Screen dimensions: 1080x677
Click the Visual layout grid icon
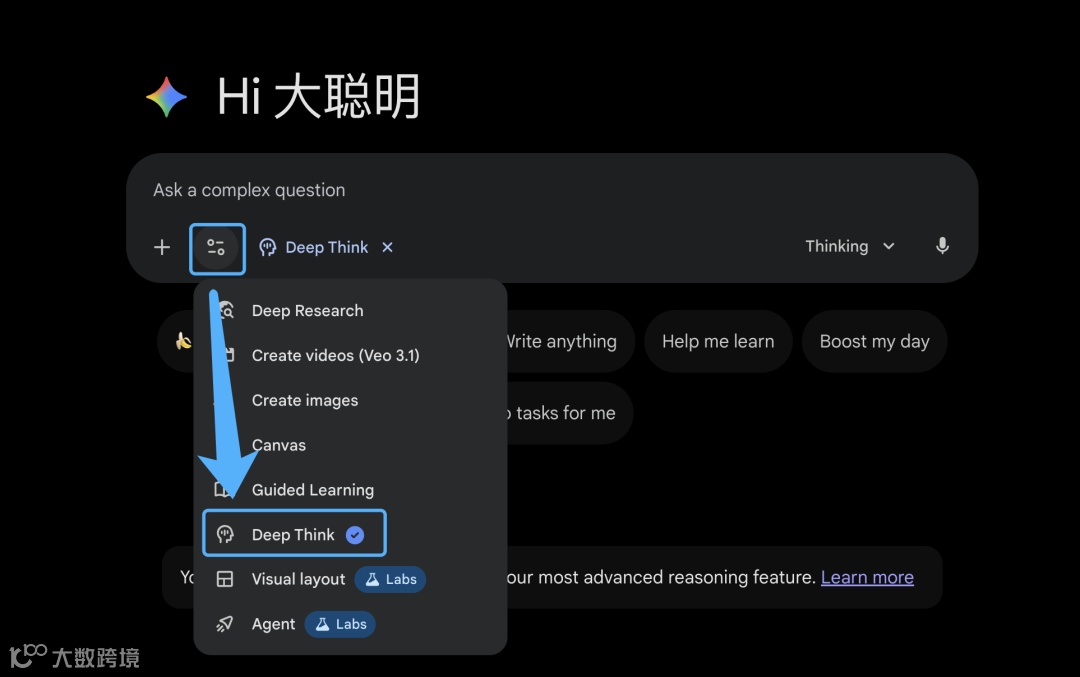click(x=225, y=579)
